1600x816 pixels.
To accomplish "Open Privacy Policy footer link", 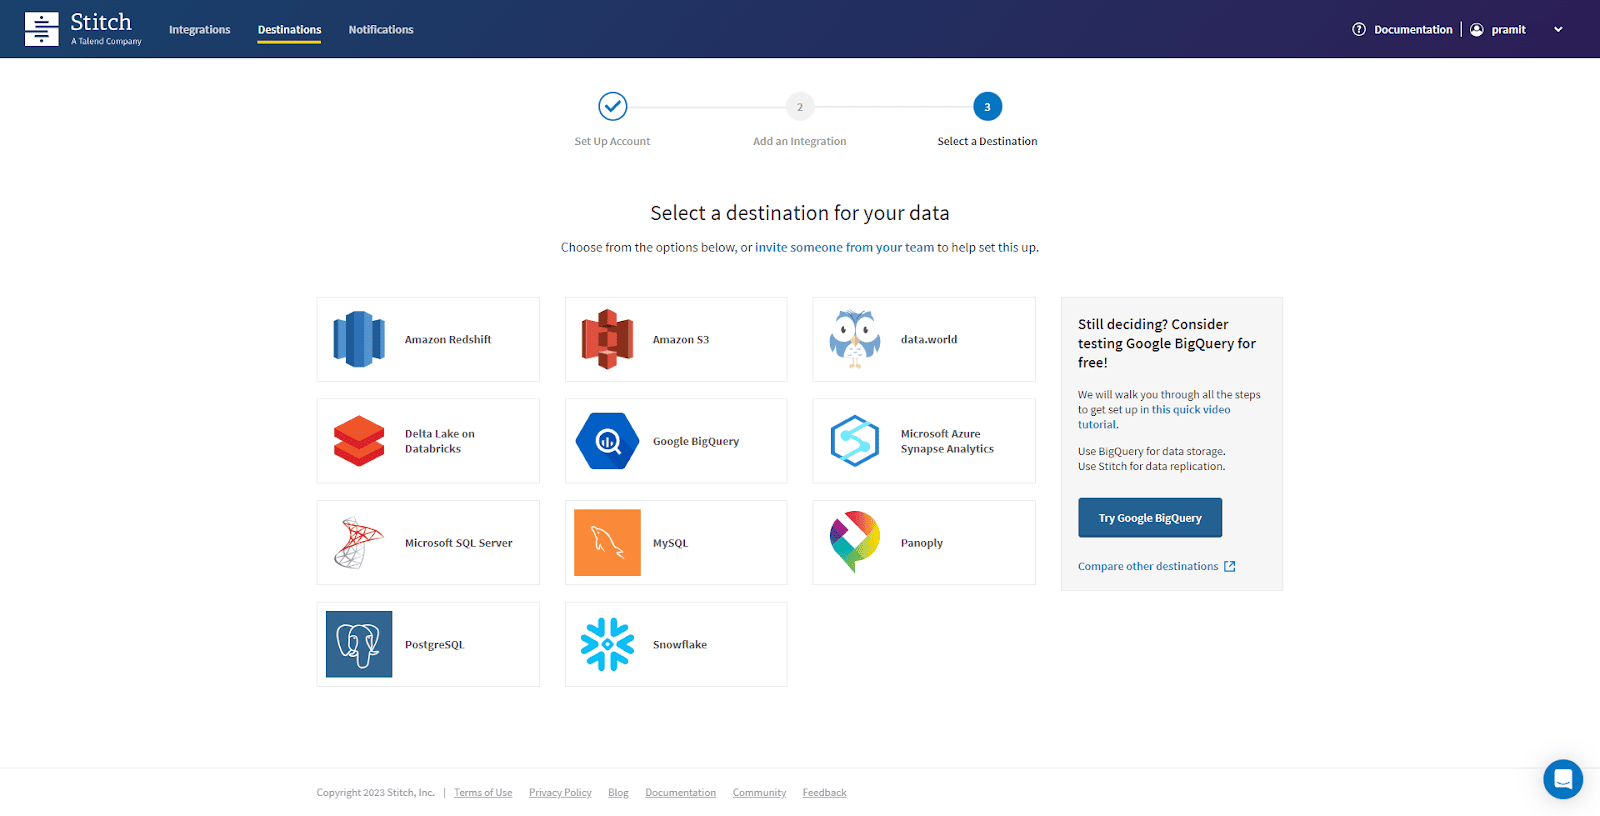I will click(x=560, y=793).
